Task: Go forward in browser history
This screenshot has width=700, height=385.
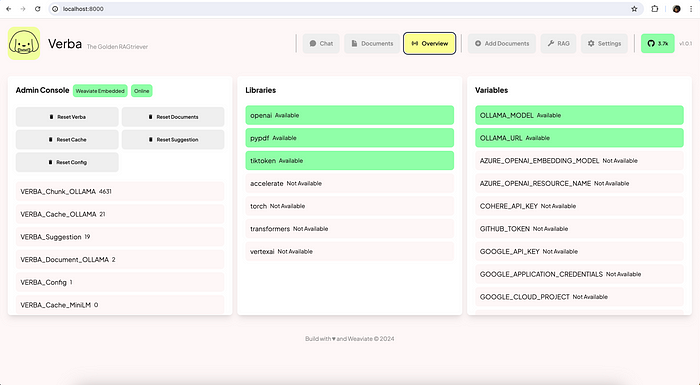Action: click(23, 8)
